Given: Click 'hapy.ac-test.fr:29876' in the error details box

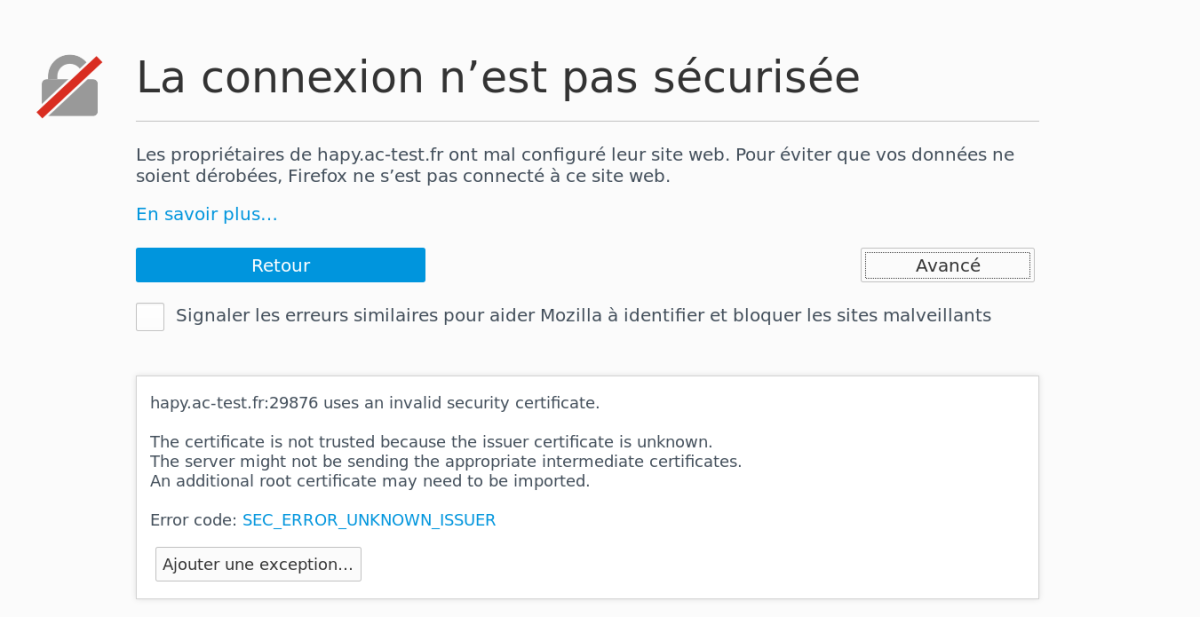Looking at the screenshot, I should [x=234, y=403].
